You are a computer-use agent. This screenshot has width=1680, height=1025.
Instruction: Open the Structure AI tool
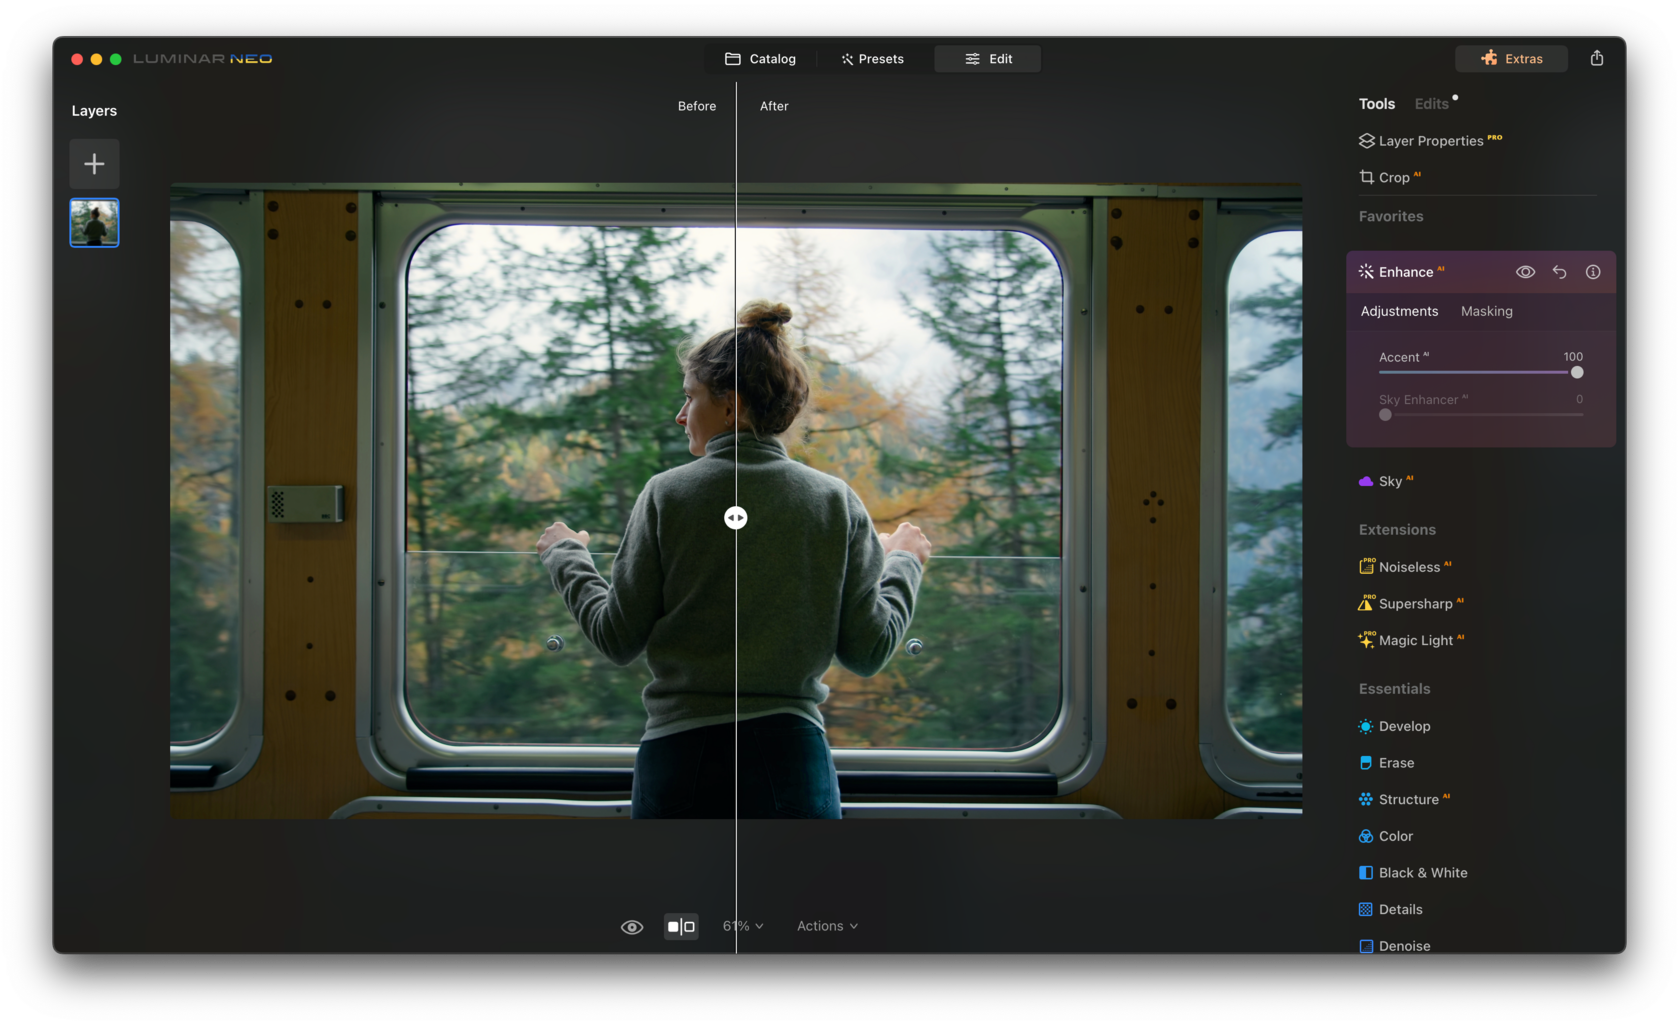(1408, 799)
